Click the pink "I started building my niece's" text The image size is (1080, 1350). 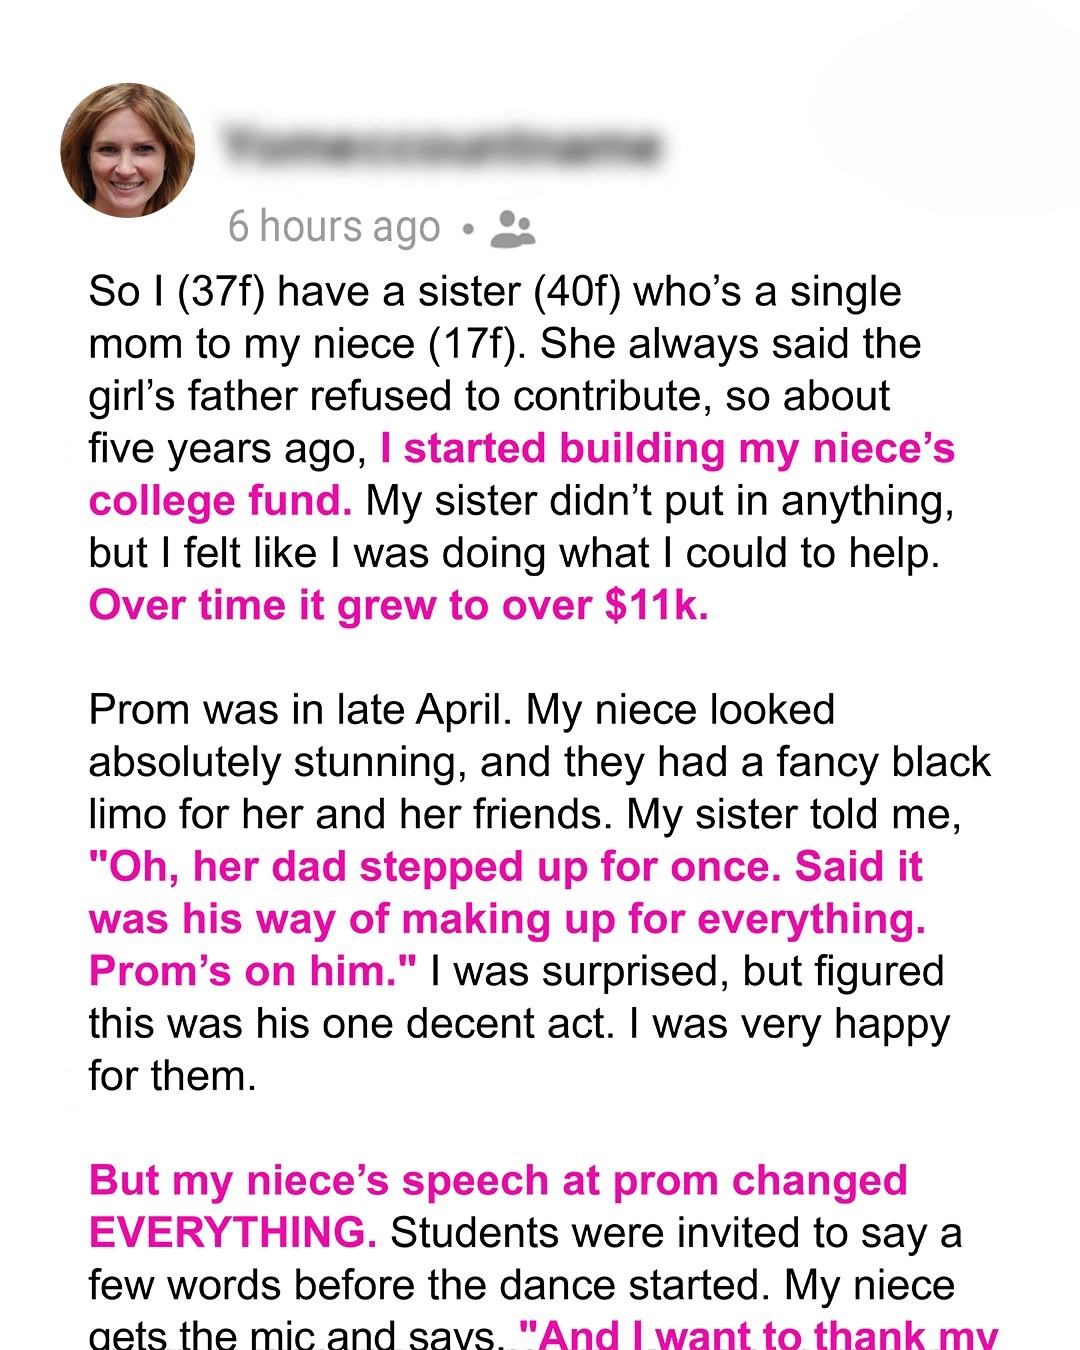coord(667,449)
